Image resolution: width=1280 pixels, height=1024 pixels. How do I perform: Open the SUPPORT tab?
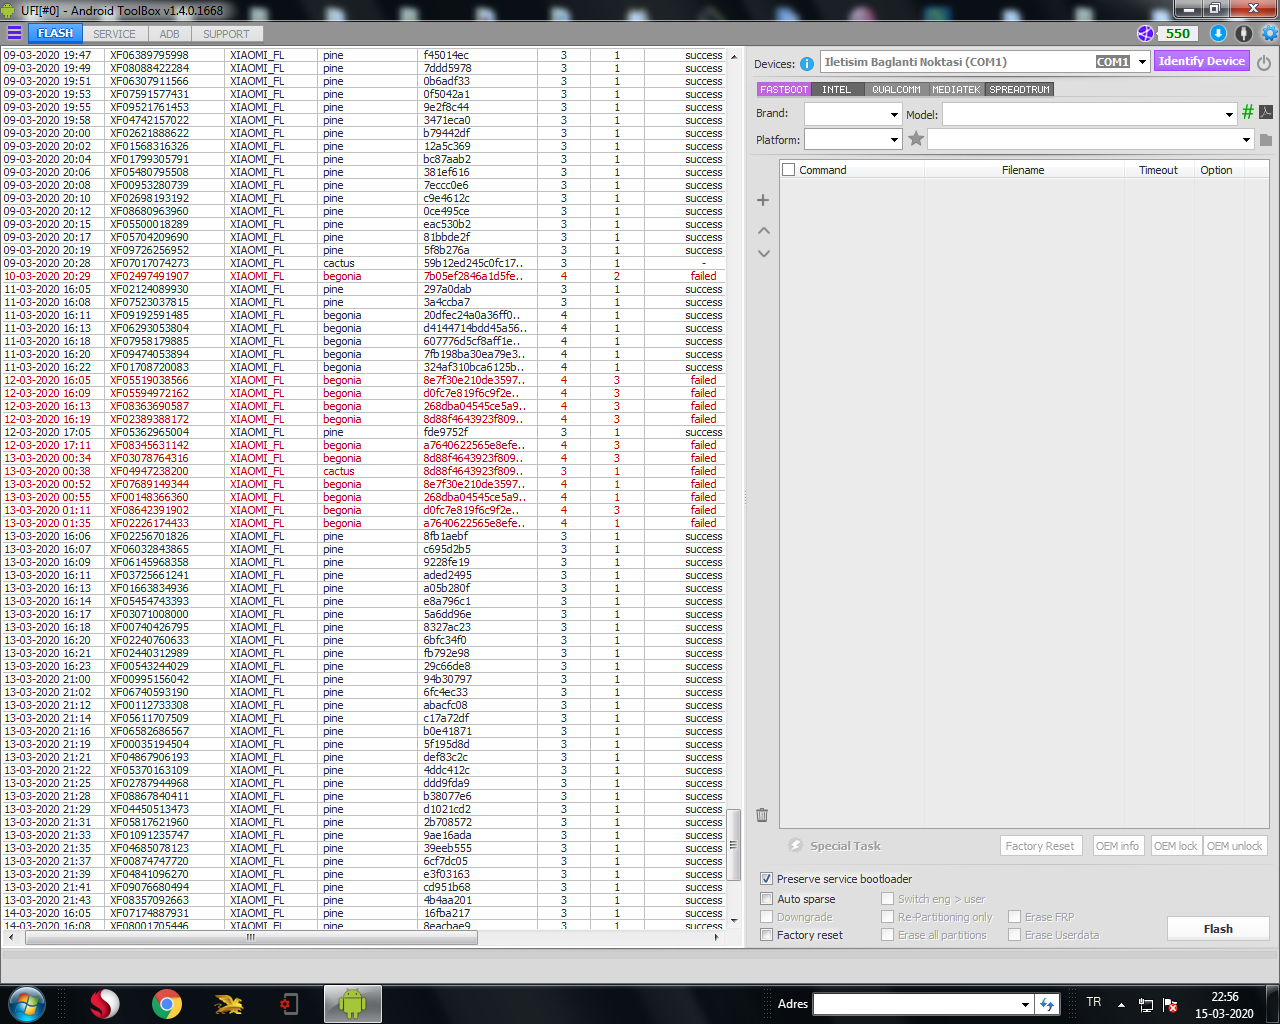tap(227, 34)
